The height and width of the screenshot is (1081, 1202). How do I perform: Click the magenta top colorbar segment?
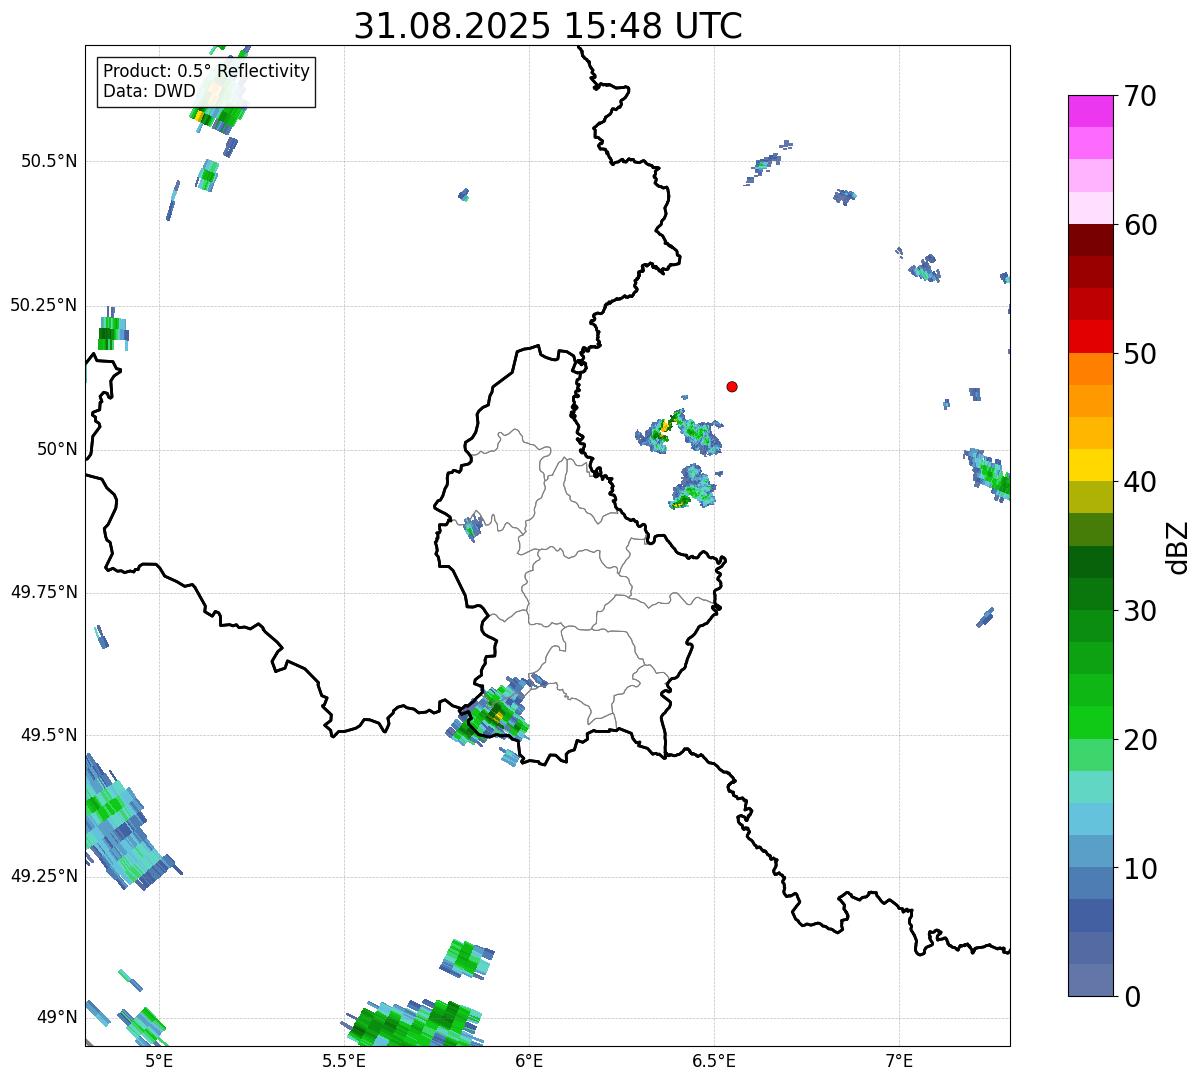pyautogui.click(x=1091, y=111)
